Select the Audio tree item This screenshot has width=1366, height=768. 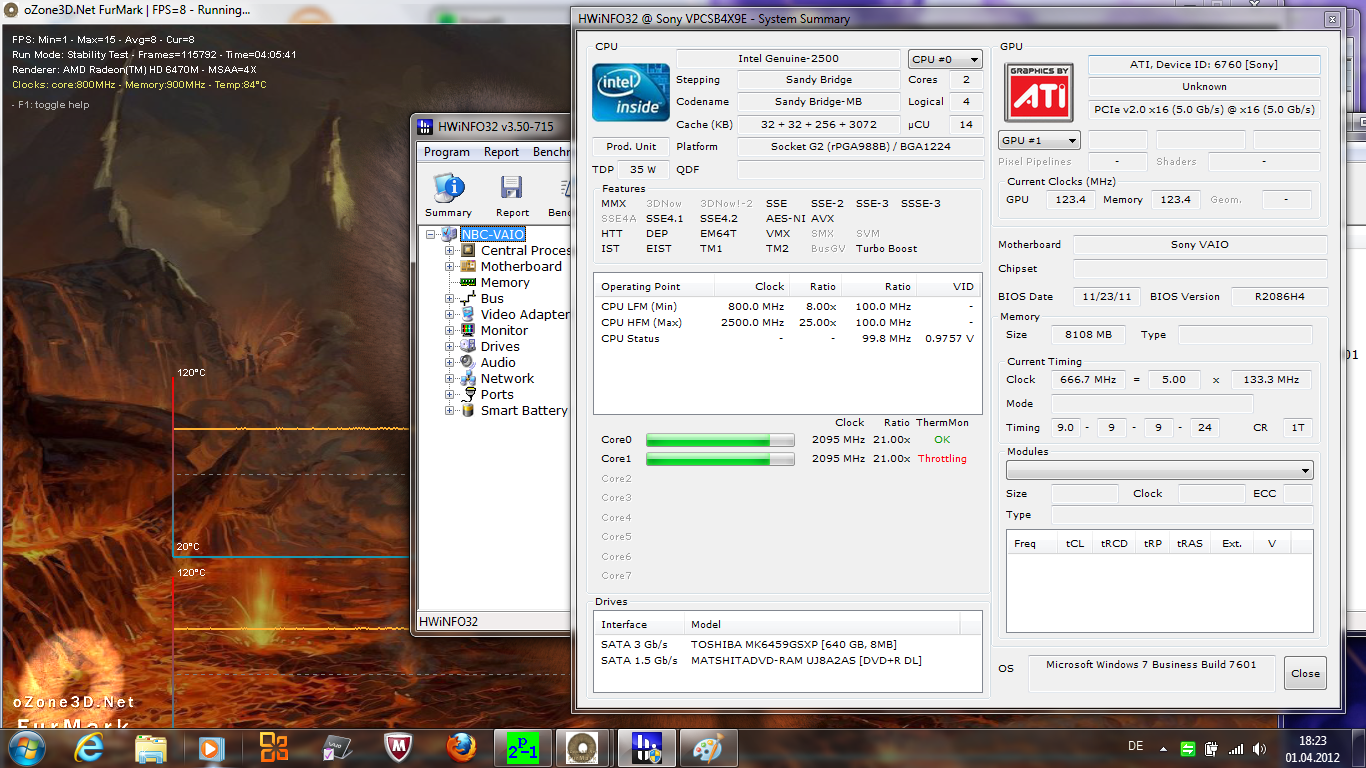pyautogui.click(x=498, y=362)
